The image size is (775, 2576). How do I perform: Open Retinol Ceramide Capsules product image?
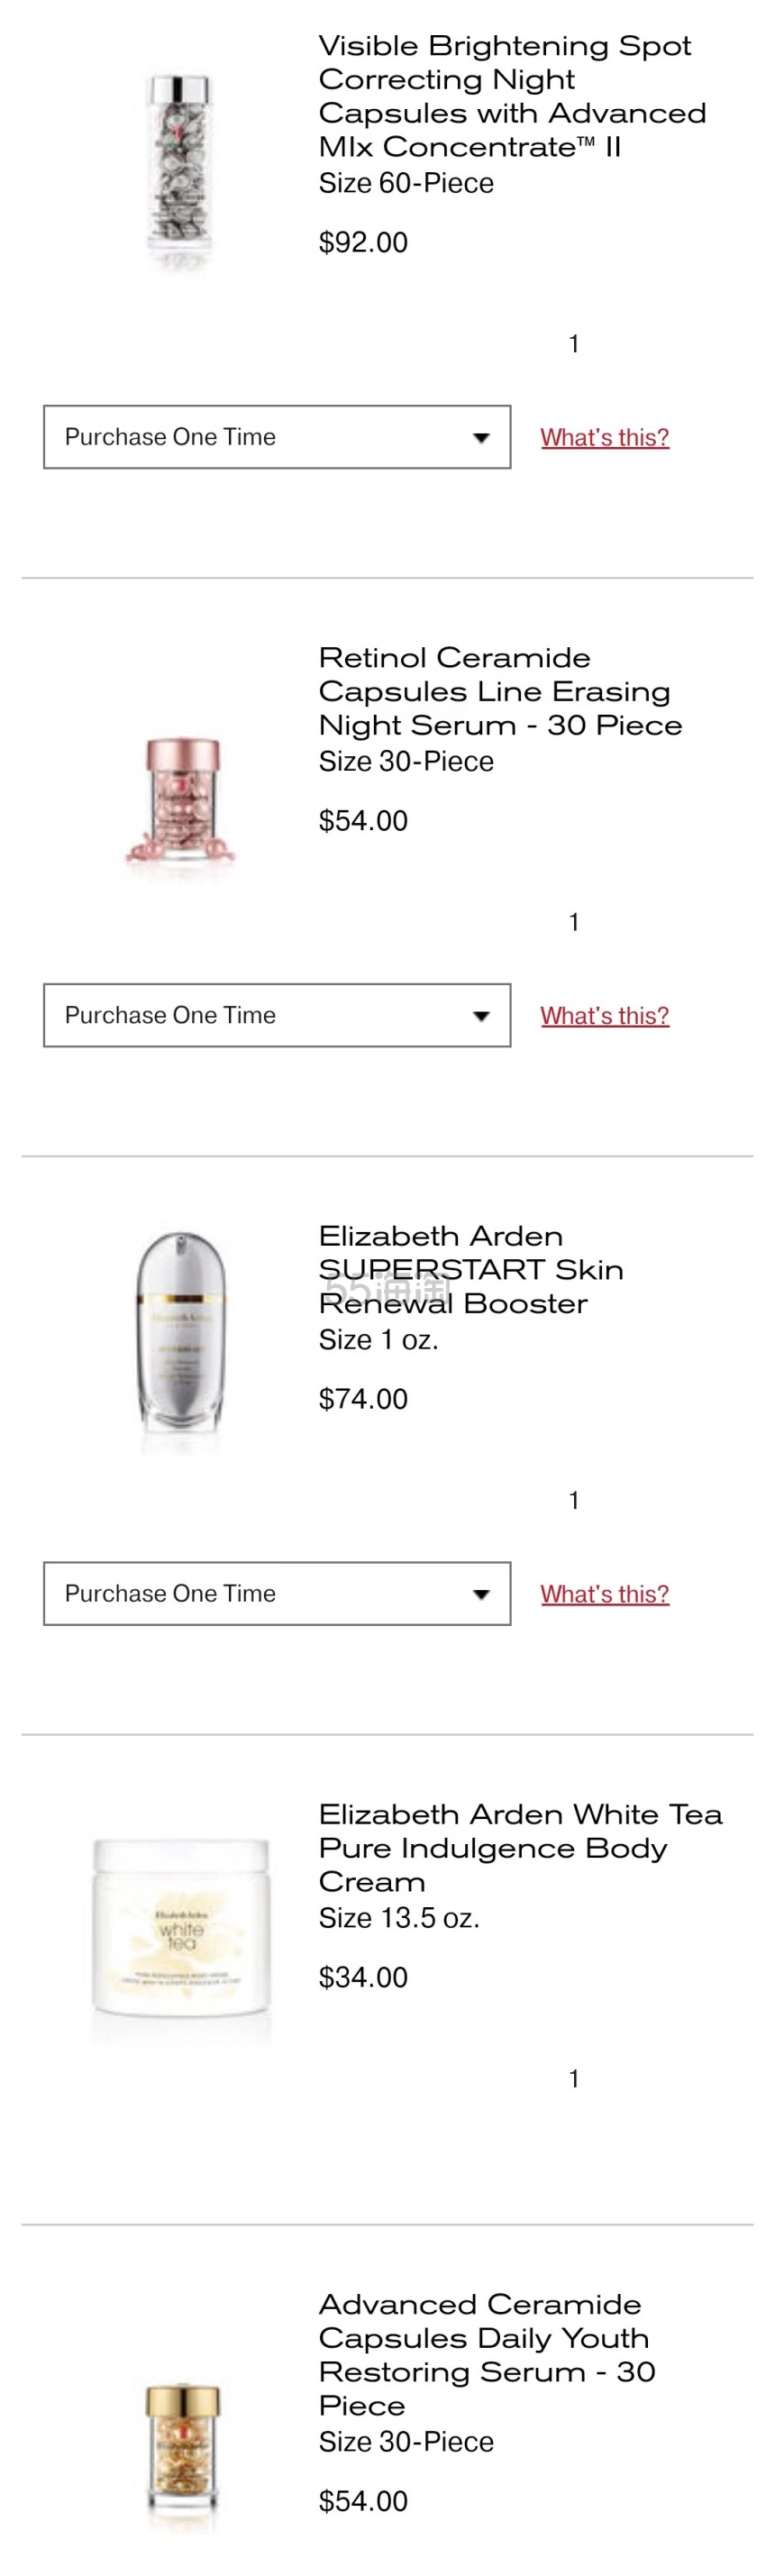[x=181, y=805]
